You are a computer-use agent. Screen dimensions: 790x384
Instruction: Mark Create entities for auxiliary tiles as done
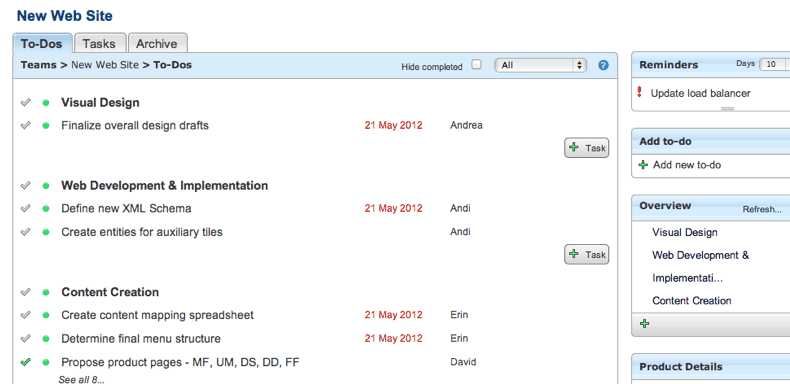(25, 232)
